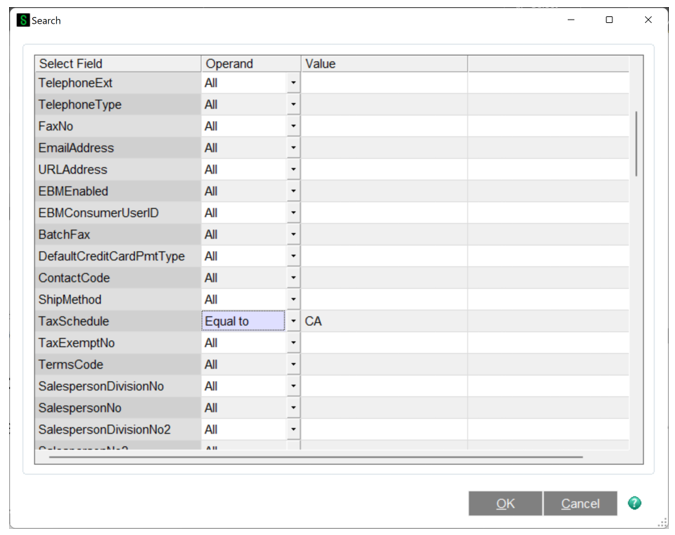
Task: Click the TaxSchedule value field containing CA
Action: (384, 321)
